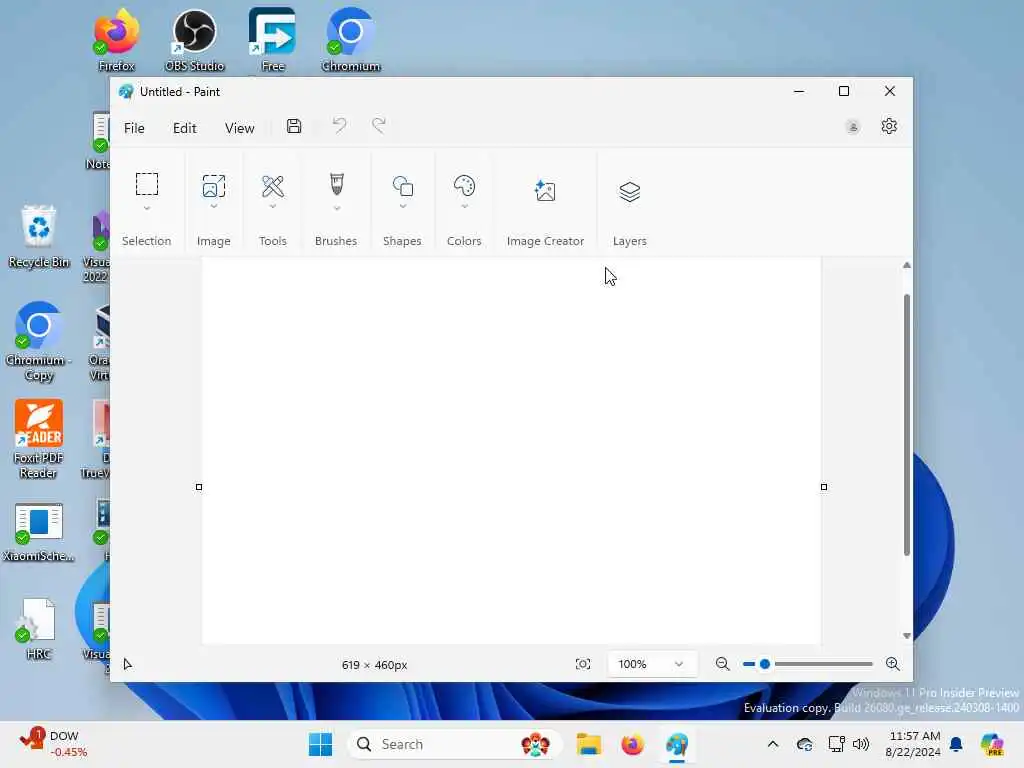The image size is (1024, 768).
Task: Select the Firefox desktop shortcut
Action: tap(116, 40)
